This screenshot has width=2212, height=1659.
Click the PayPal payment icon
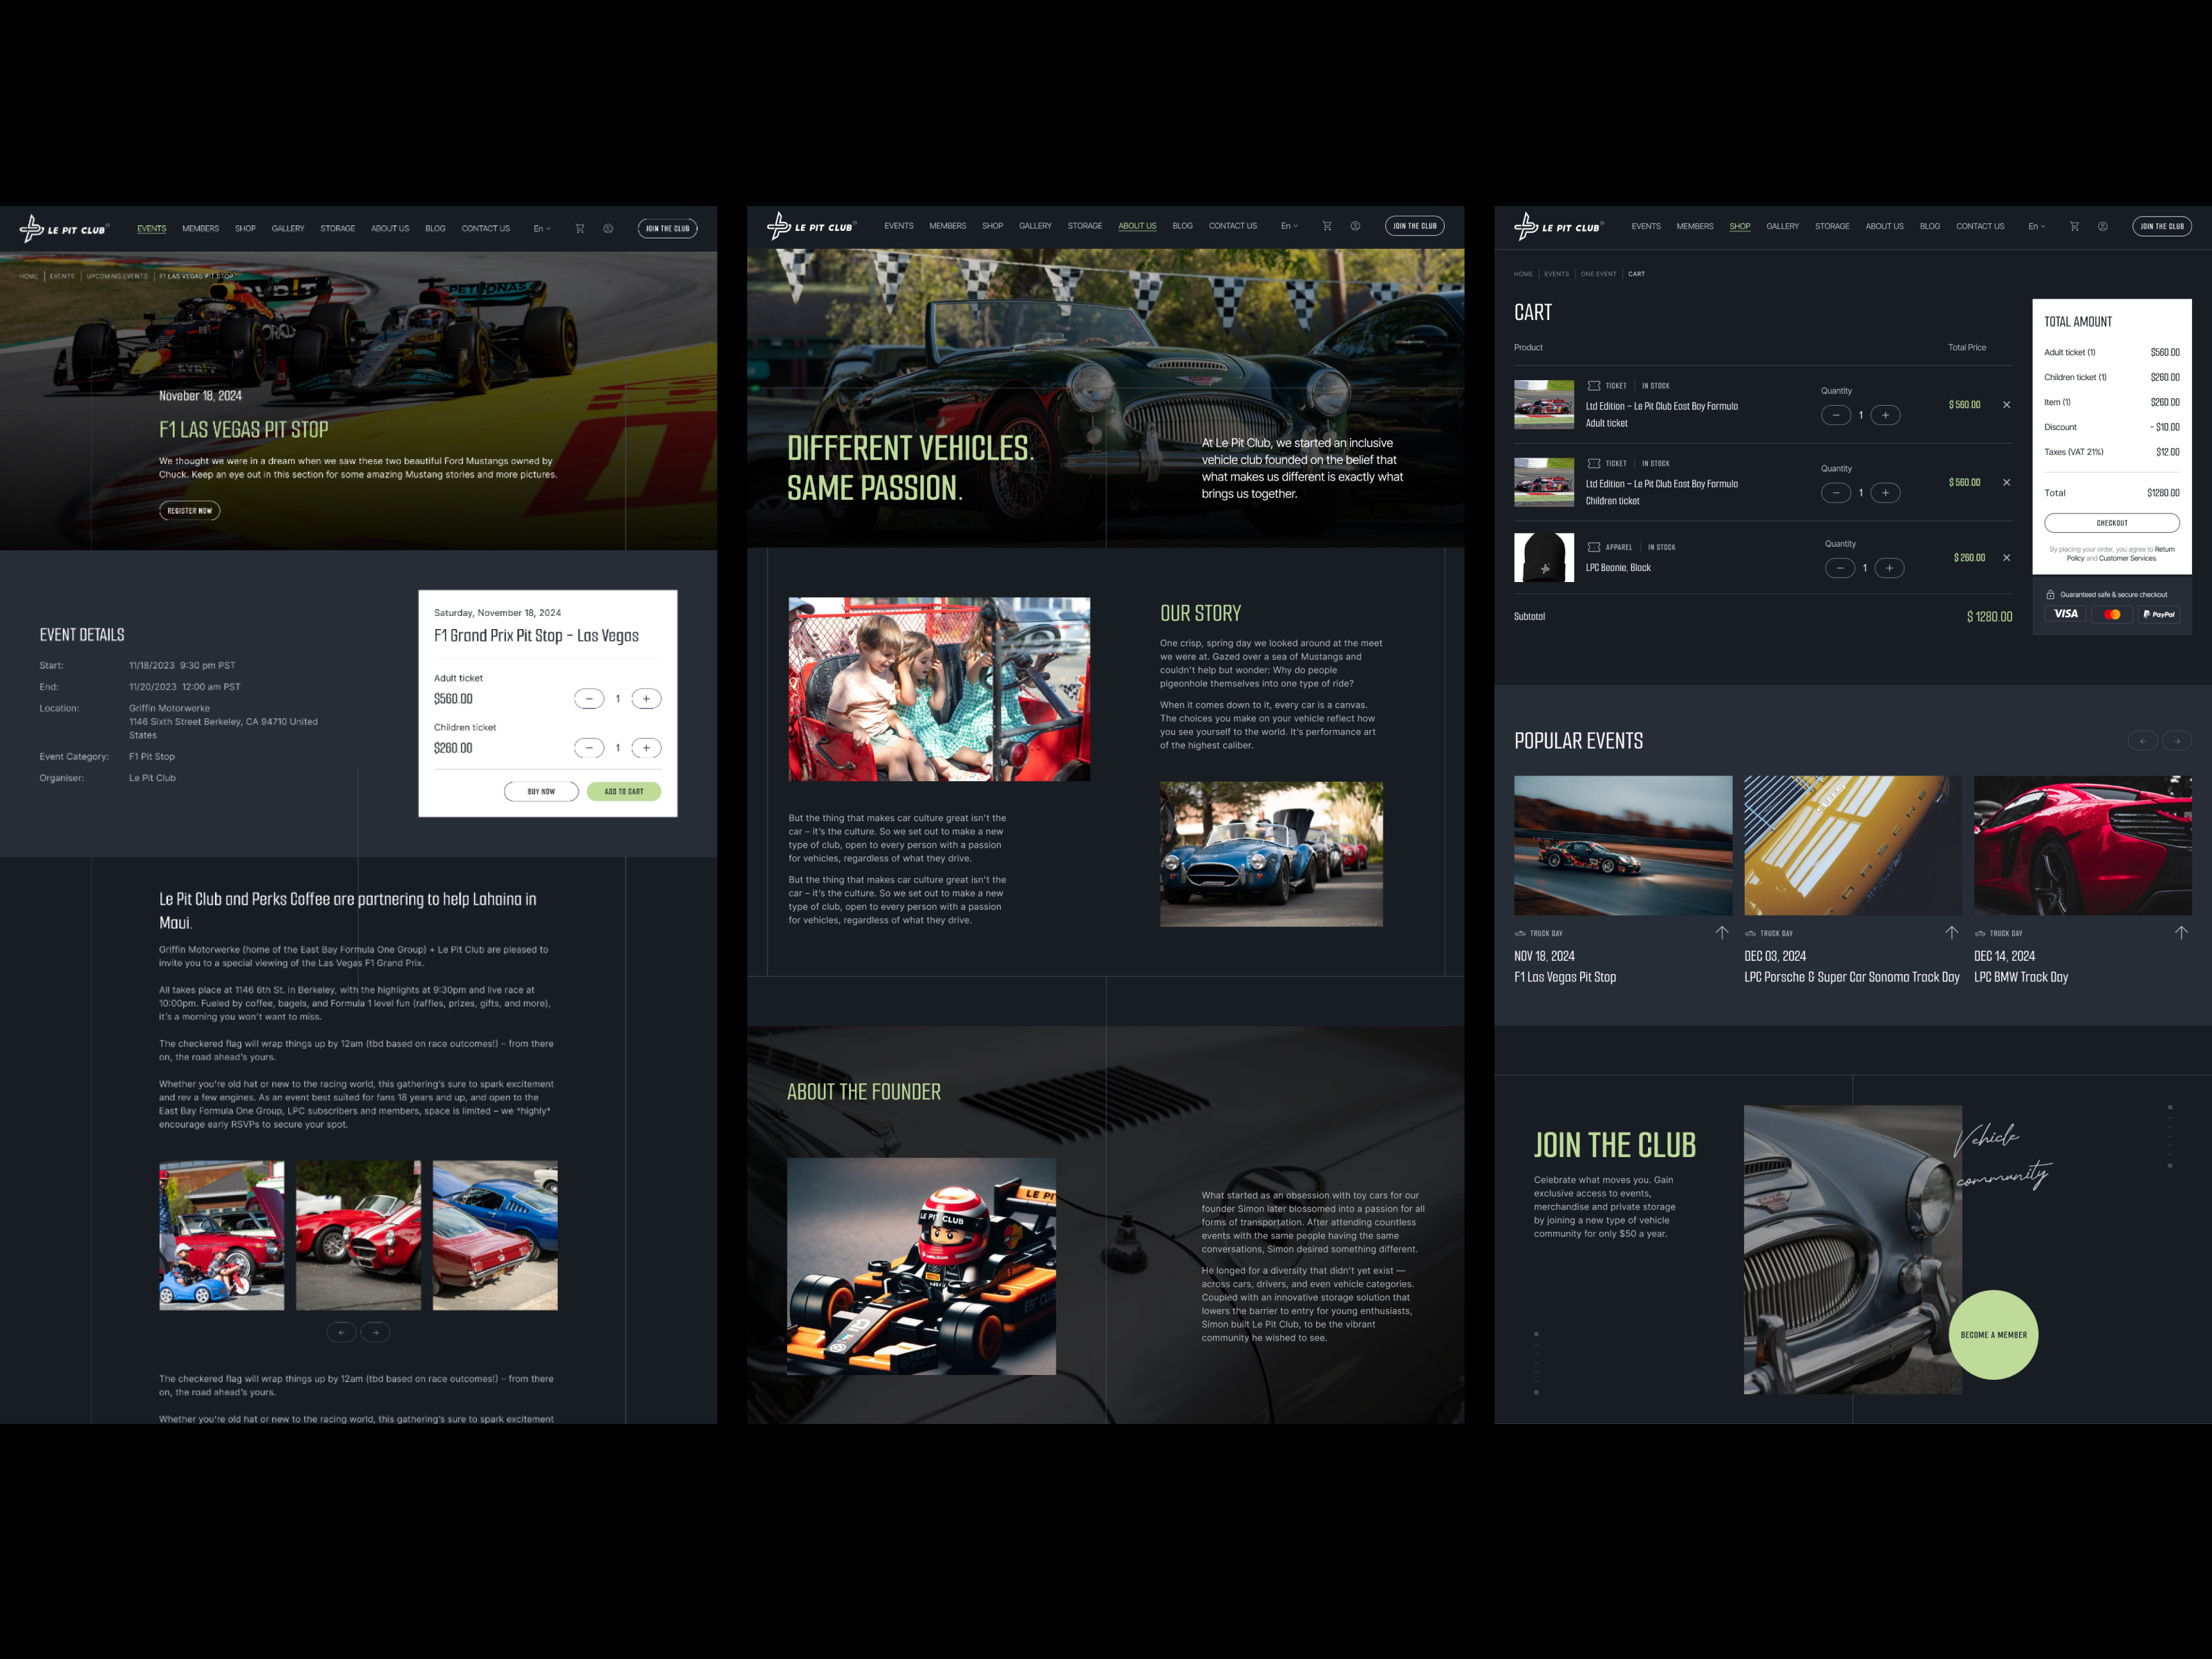tap(2159, 614)
